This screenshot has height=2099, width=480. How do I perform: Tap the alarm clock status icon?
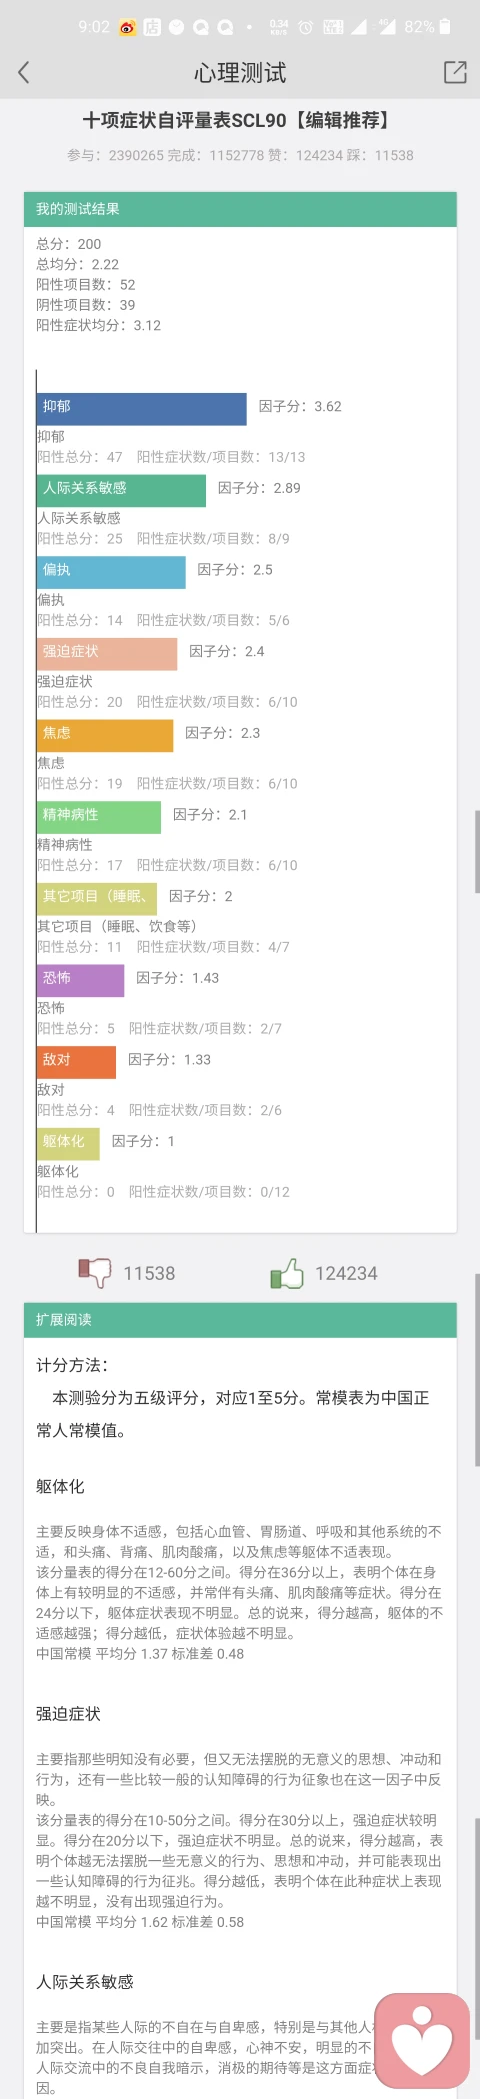tap(306, 27)
